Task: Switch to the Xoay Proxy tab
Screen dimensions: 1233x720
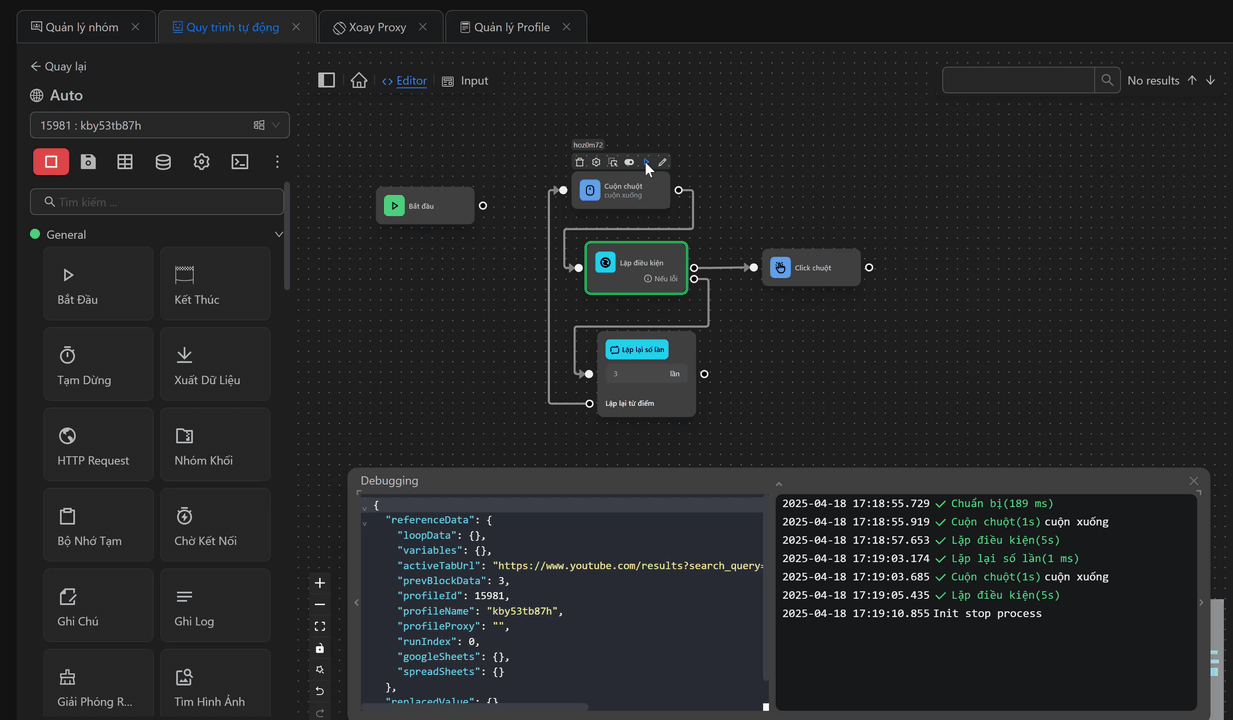Action: (x=380, y=26)
